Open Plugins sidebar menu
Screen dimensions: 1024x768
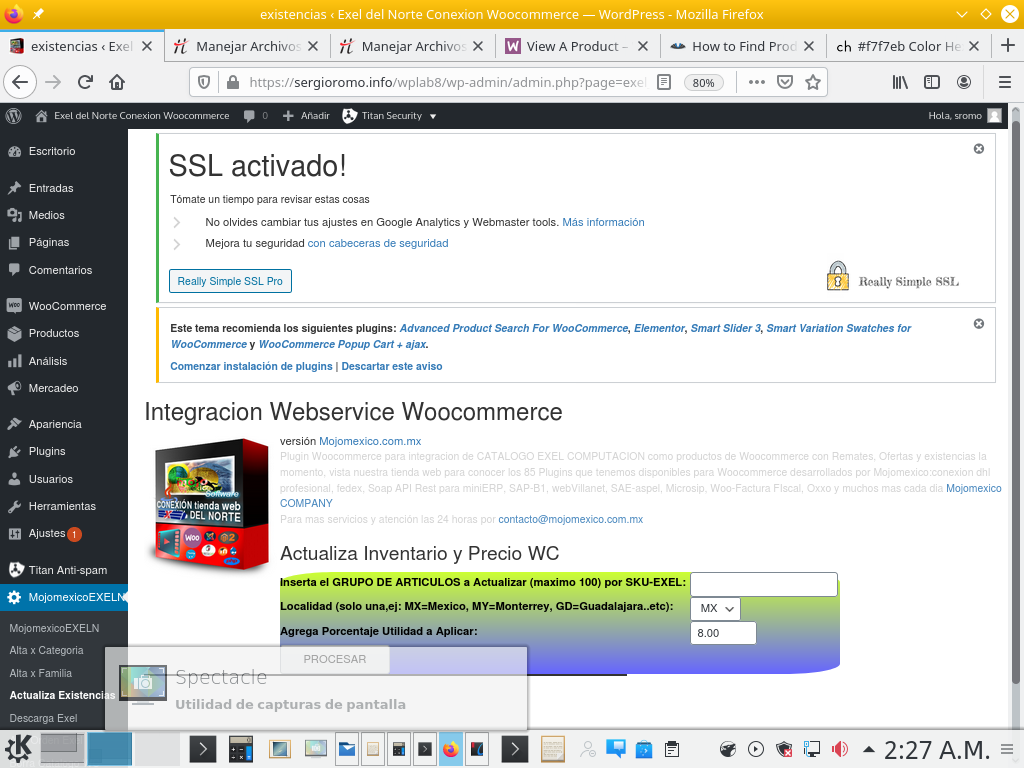46,451
